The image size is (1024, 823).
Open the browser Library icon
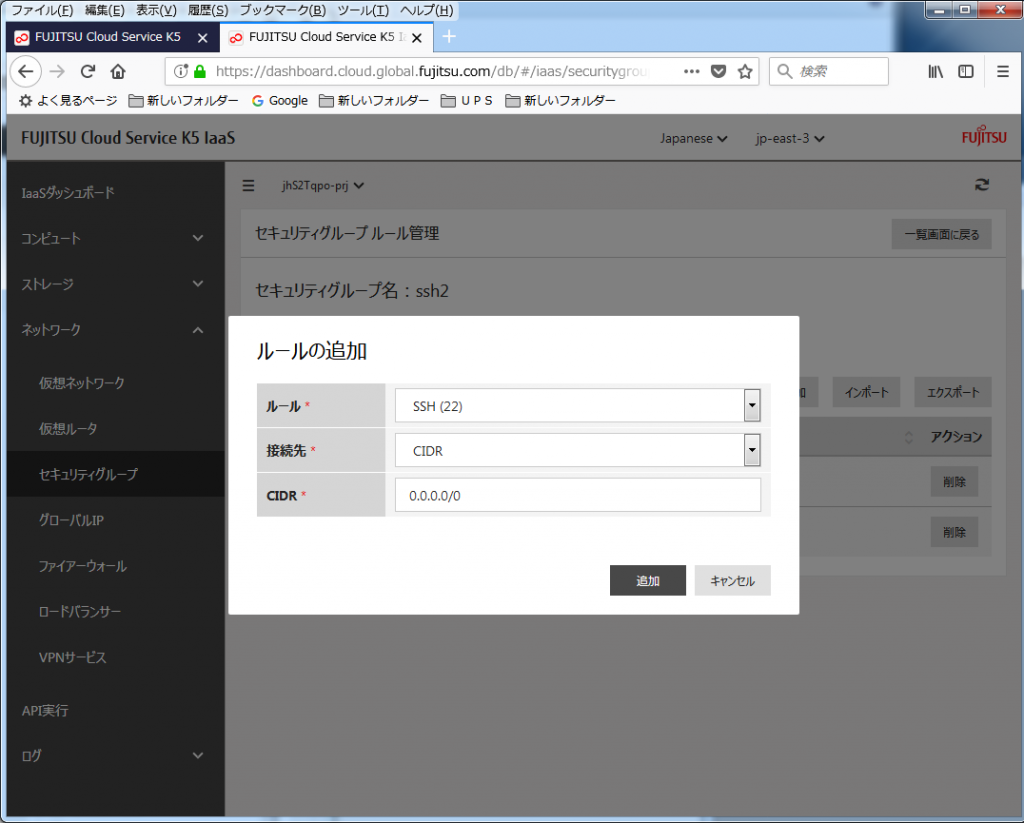point(935,71)
